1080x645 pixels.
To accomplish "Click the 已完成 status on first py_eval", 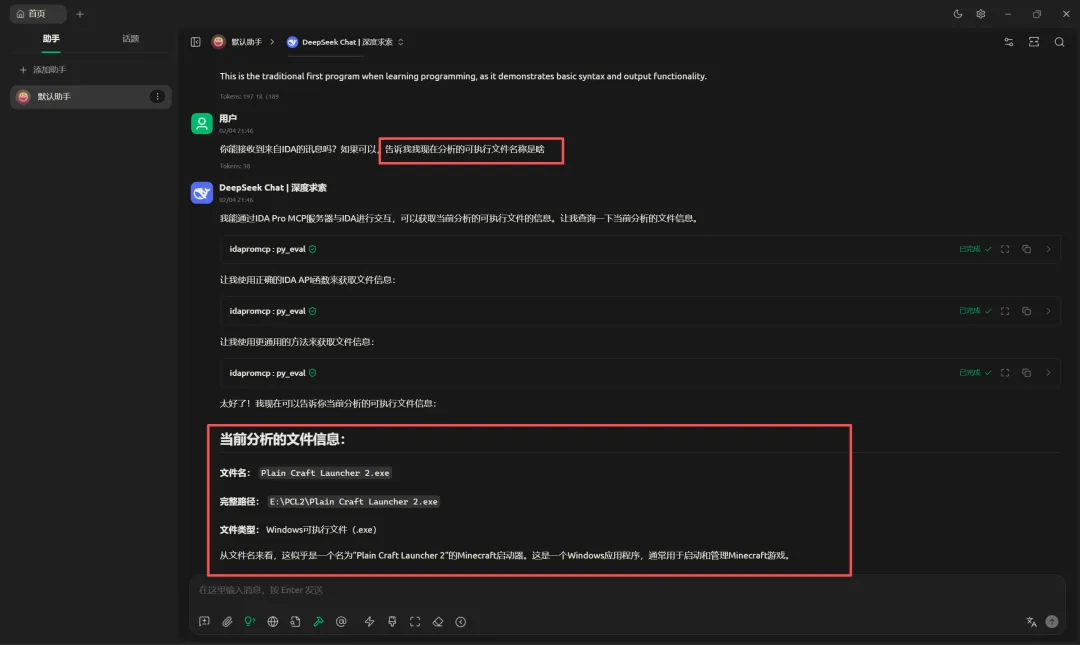I will click(975, 249).
